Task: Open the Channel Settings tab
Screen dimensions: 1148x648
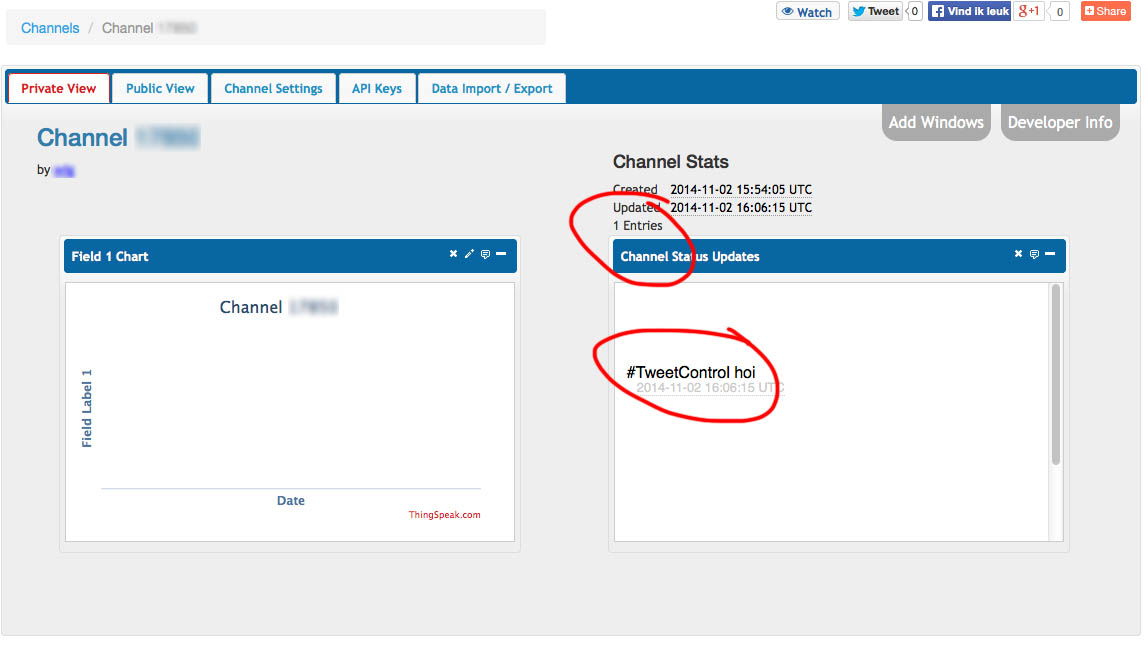Action: [273, 89]
